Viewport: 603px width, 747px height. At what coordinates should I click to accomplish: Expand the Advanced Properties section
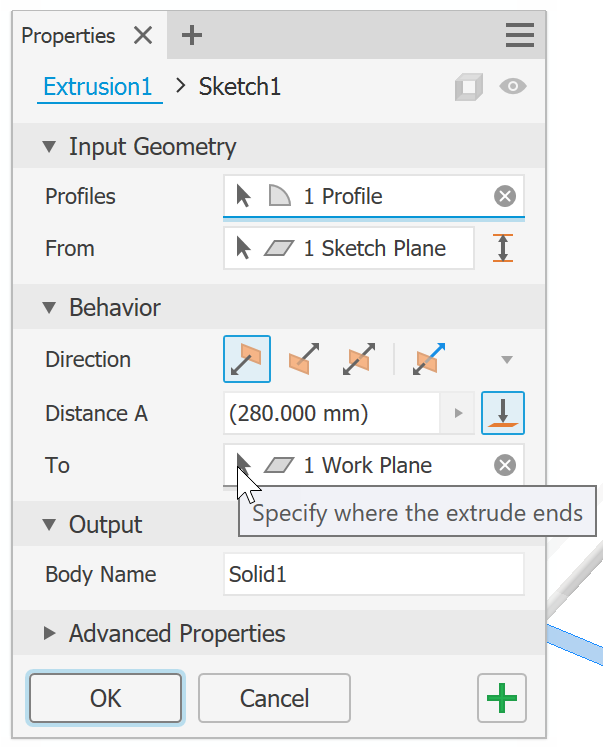pos(50,633)
